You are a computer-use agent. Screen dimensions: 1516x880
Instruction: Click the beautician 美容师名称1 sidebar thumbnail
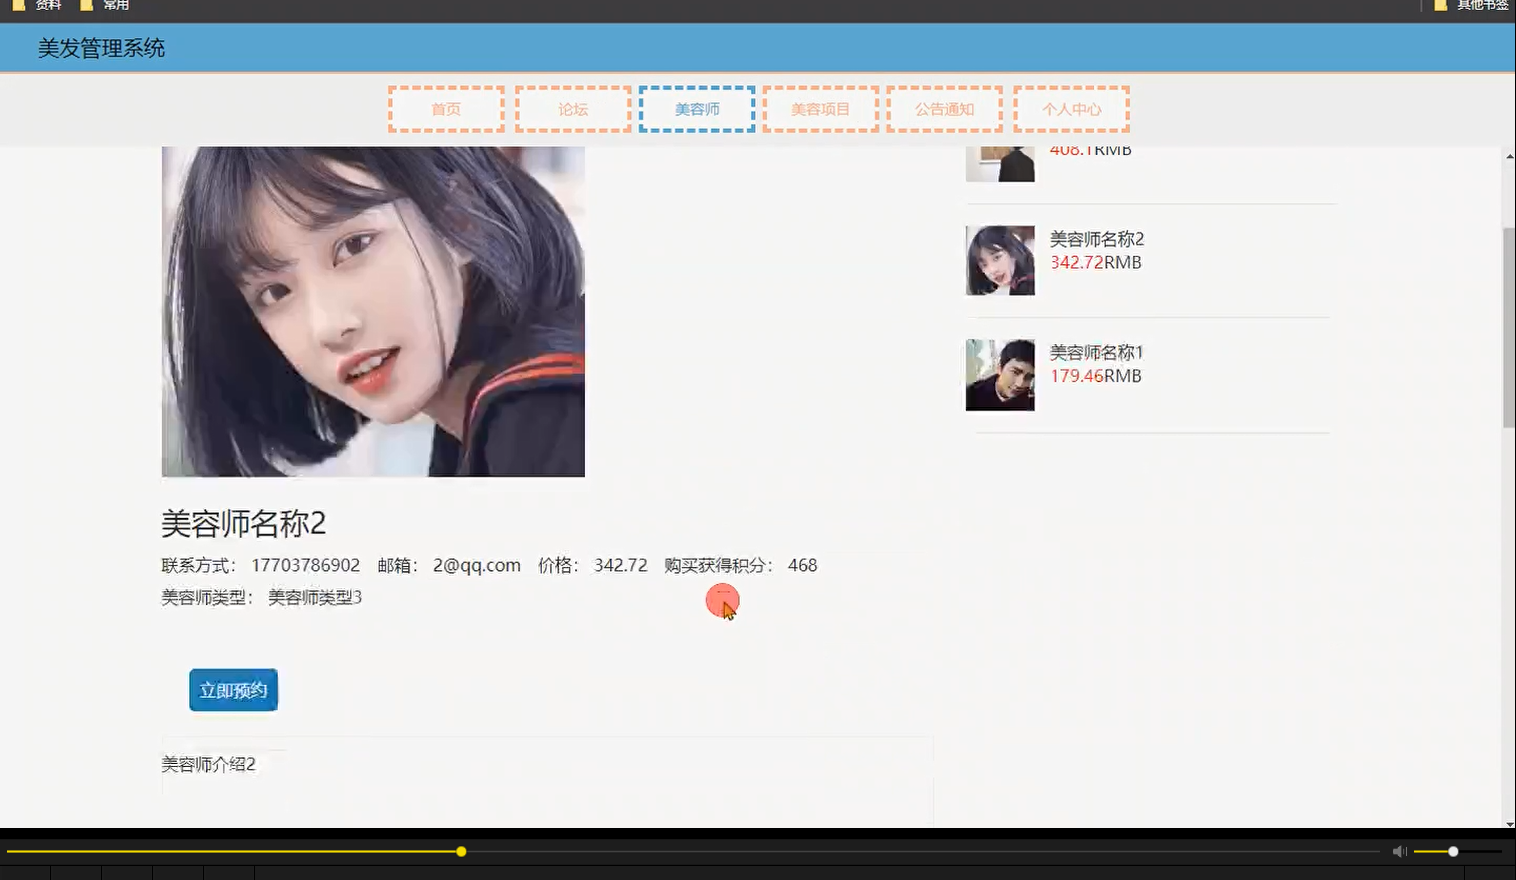click(999, 374)
